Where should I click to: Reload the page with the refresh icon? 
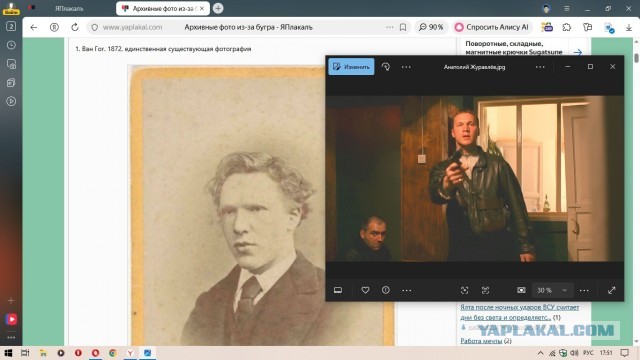pos(75,27)
